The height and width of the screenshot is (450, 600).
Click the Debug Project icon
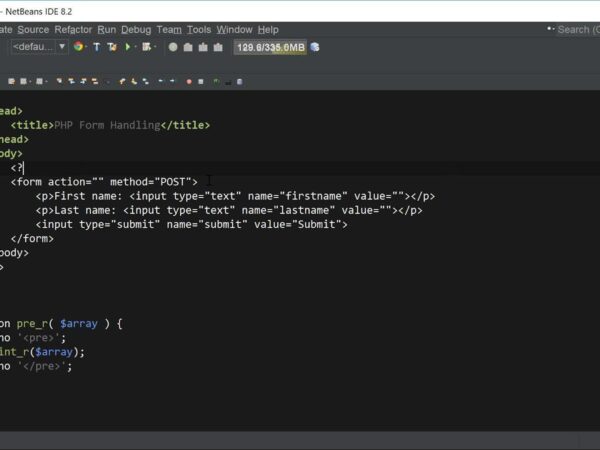pos(147,47)
